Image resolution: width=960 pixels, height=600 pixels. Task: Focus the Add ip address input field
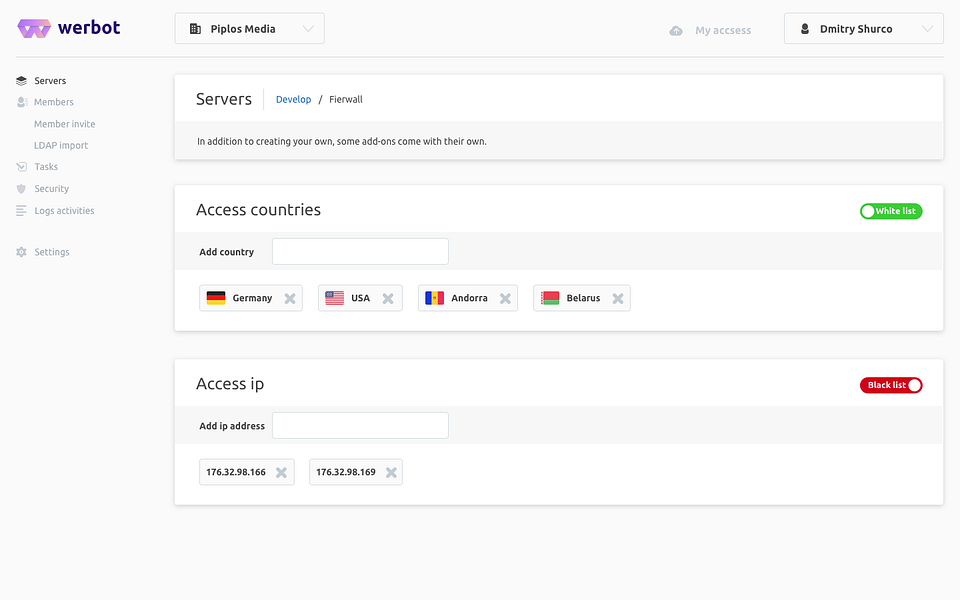click(x=360, y=426)
